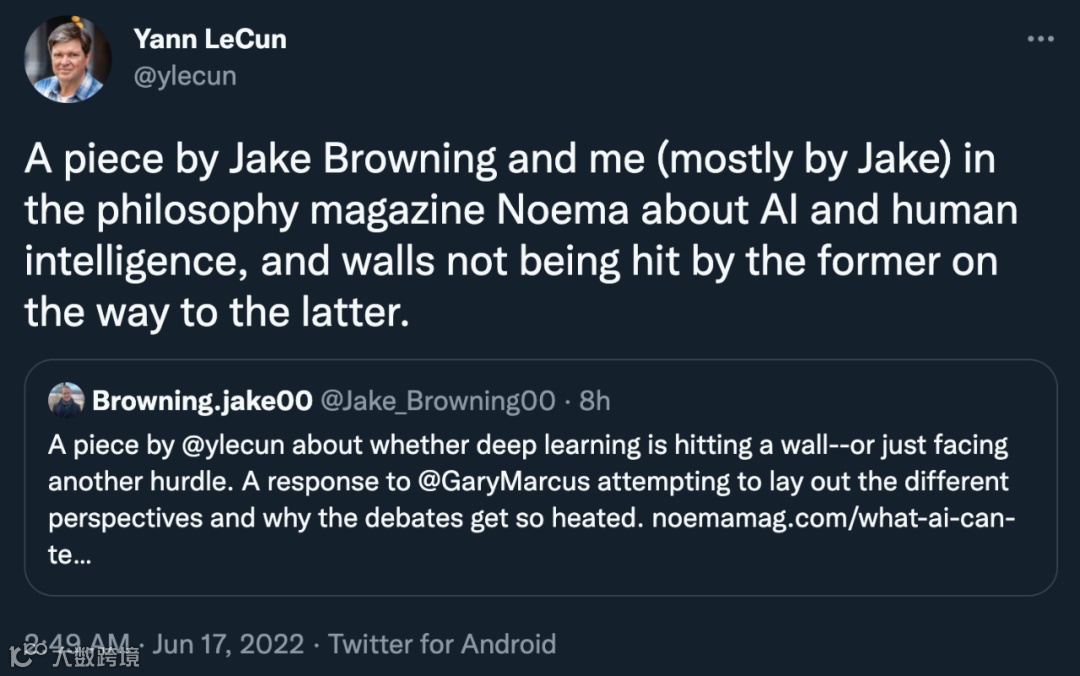This screenshot has height=676, width=1080.
Task: Open the @ylecun handle under the author name
Action: click(184, 76)
